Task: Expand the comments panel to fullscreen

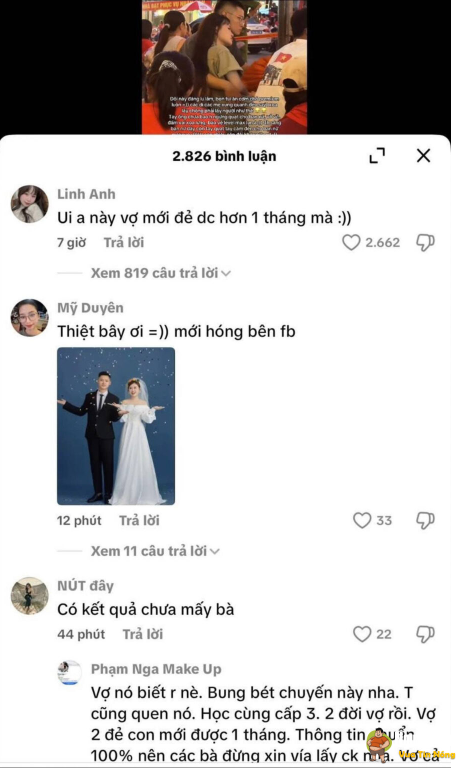Action: click(x=377, y=156)
